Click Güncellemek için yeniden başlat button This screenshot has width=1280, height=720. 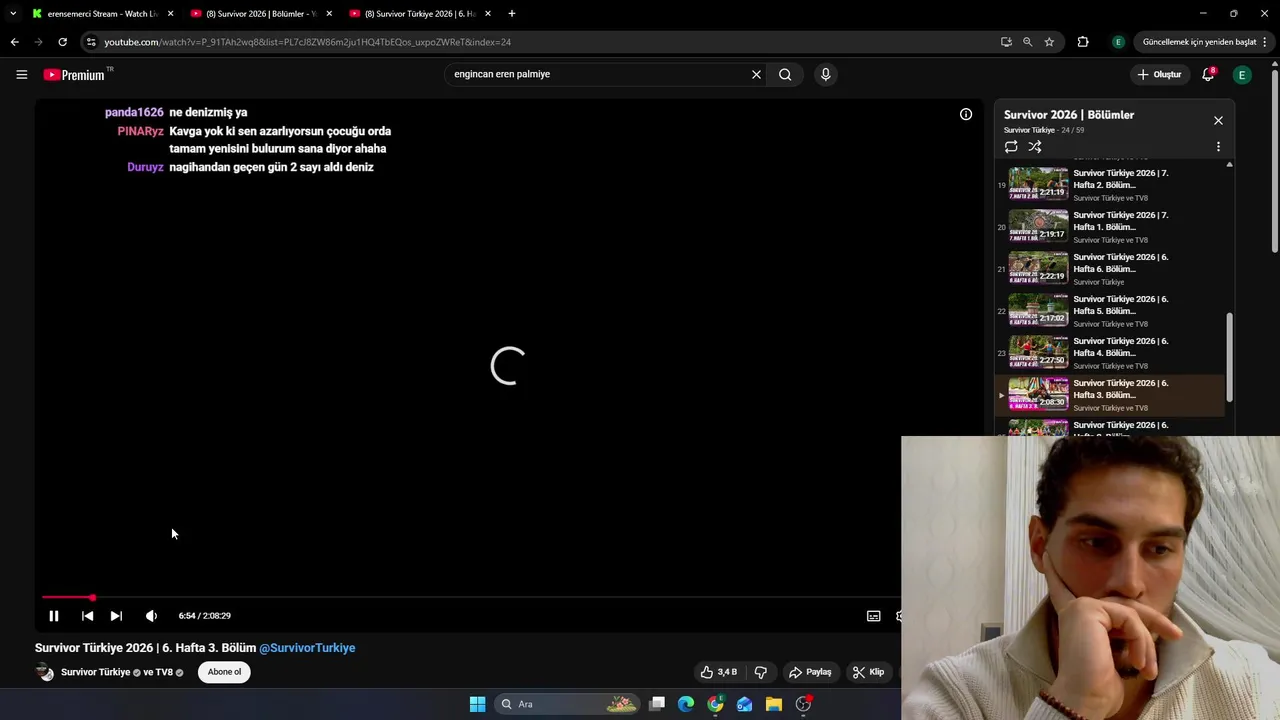coord(1199,42)
